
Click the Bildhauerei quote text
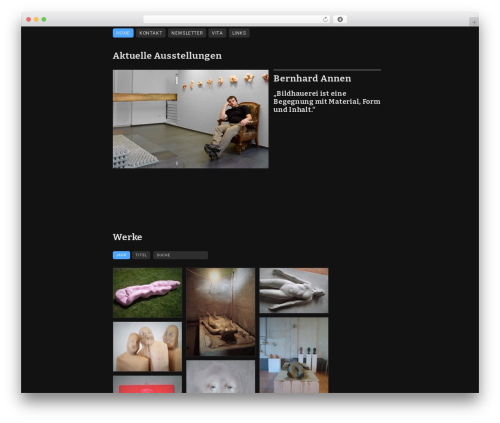tap(327, 101)
